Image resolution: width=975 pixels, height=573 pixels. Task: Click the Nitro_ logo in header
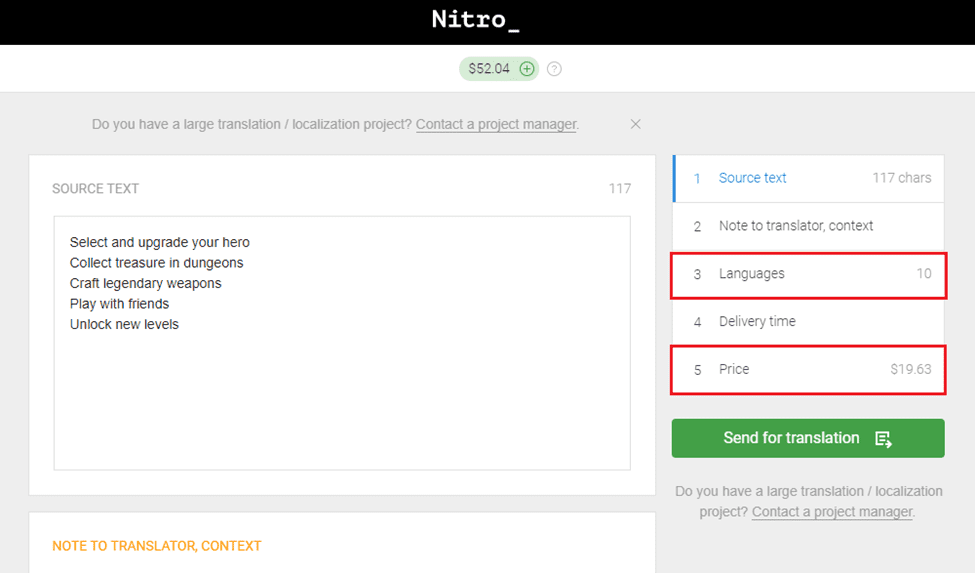click(x=475, y=20)
